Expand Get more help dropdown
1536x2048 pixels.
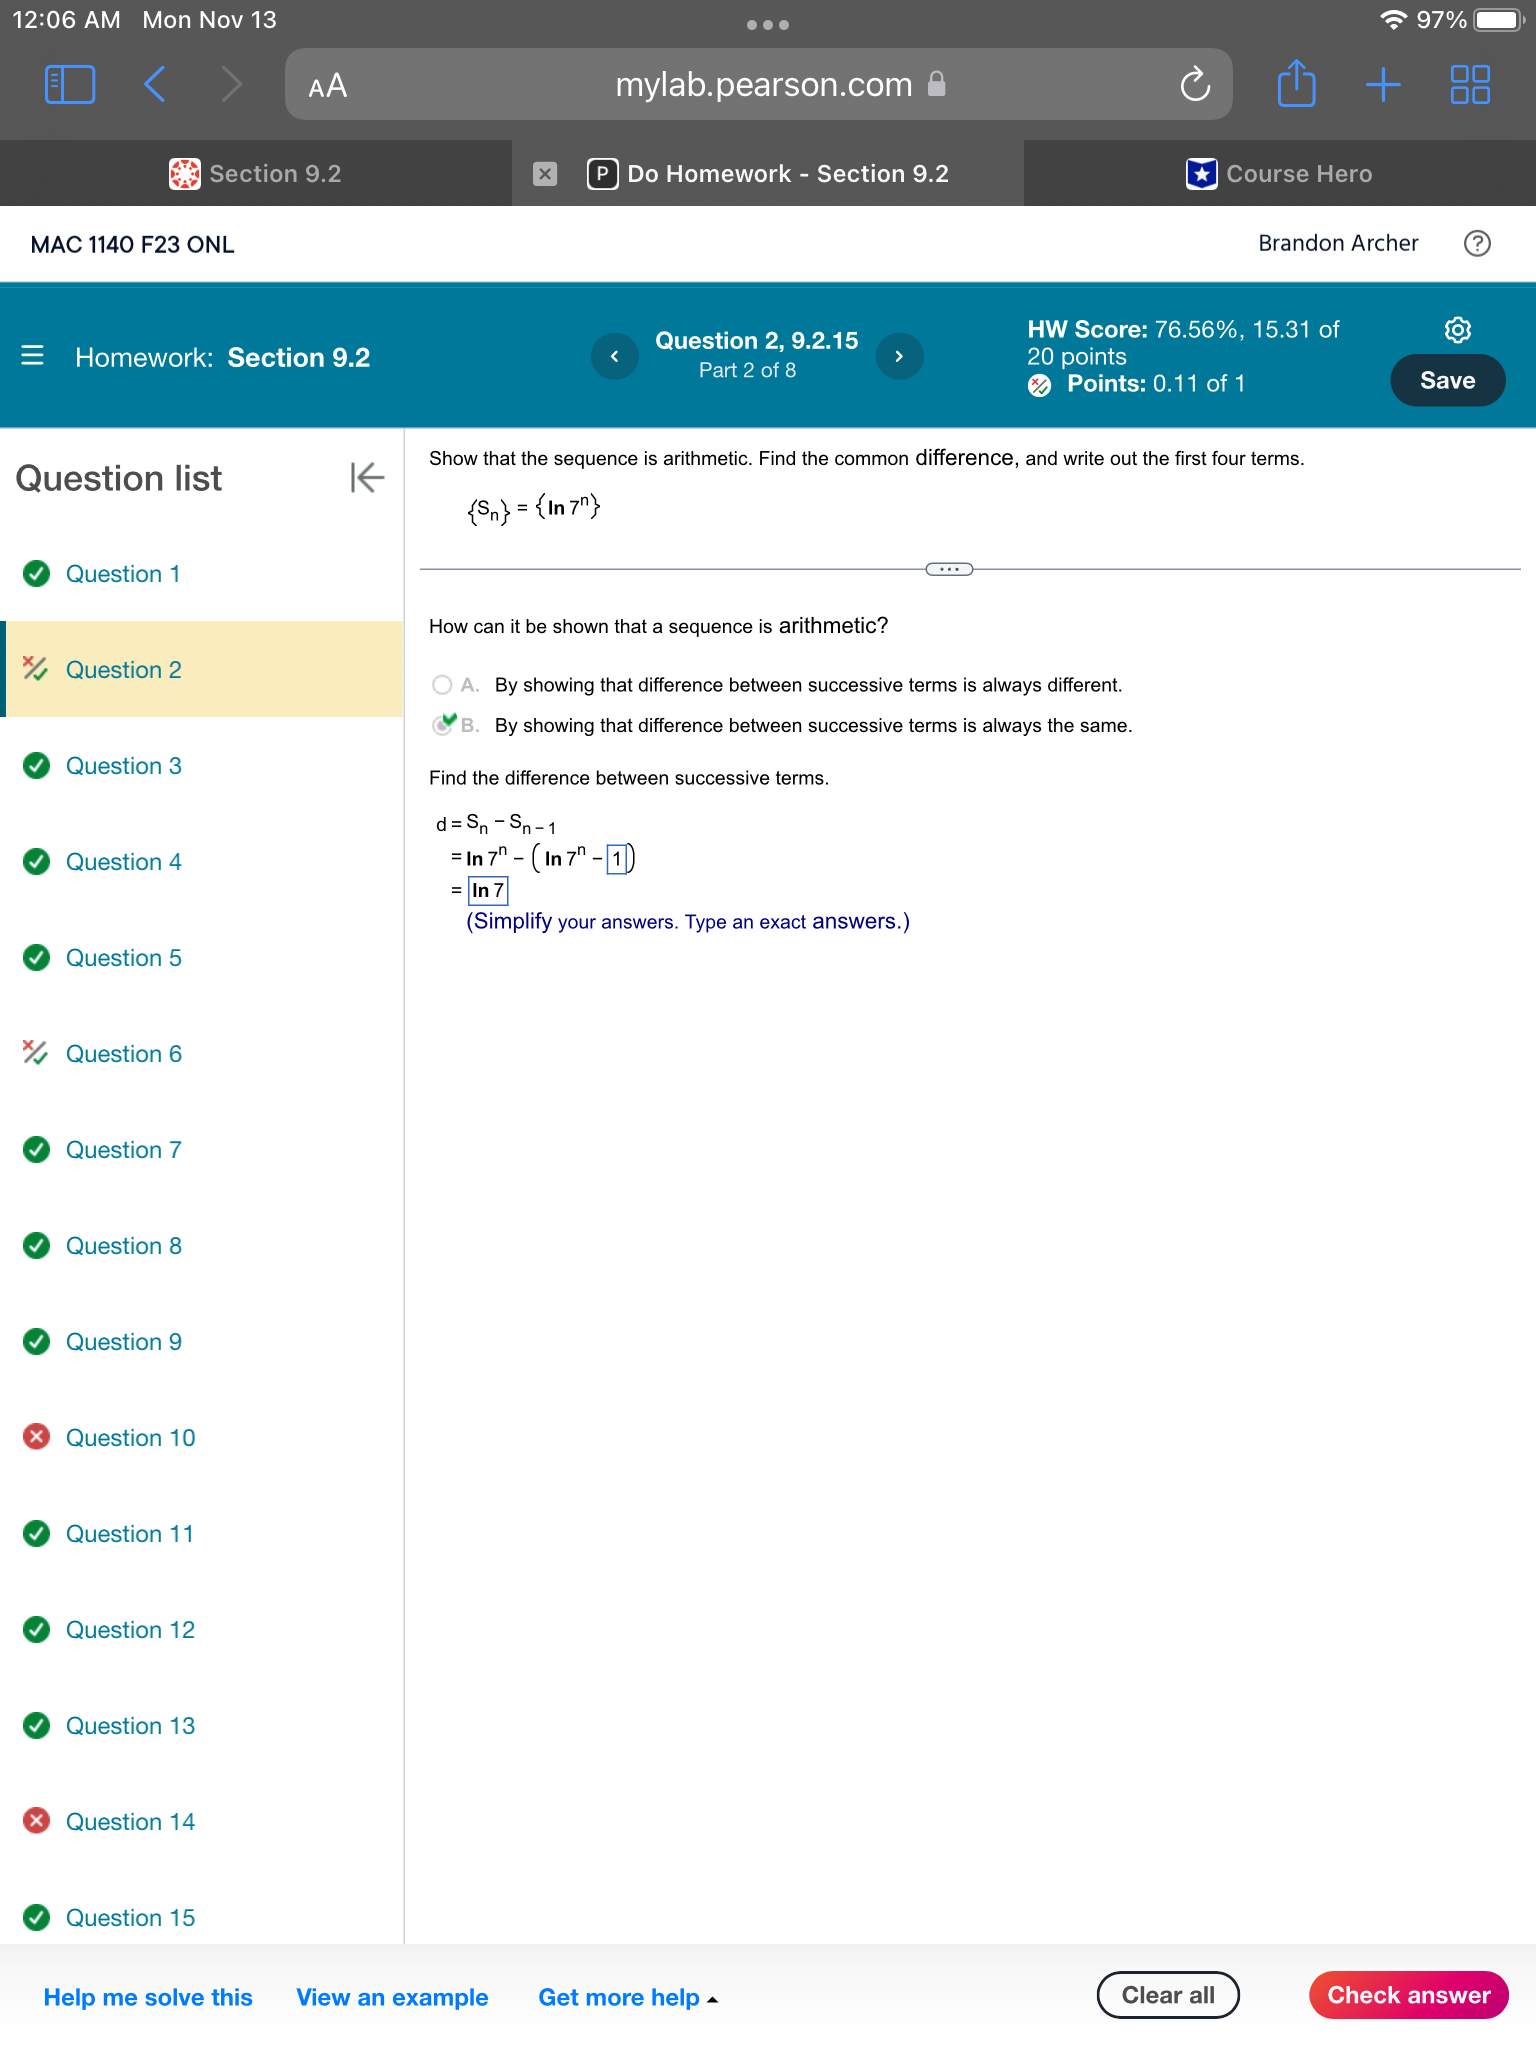[628, 1997]
